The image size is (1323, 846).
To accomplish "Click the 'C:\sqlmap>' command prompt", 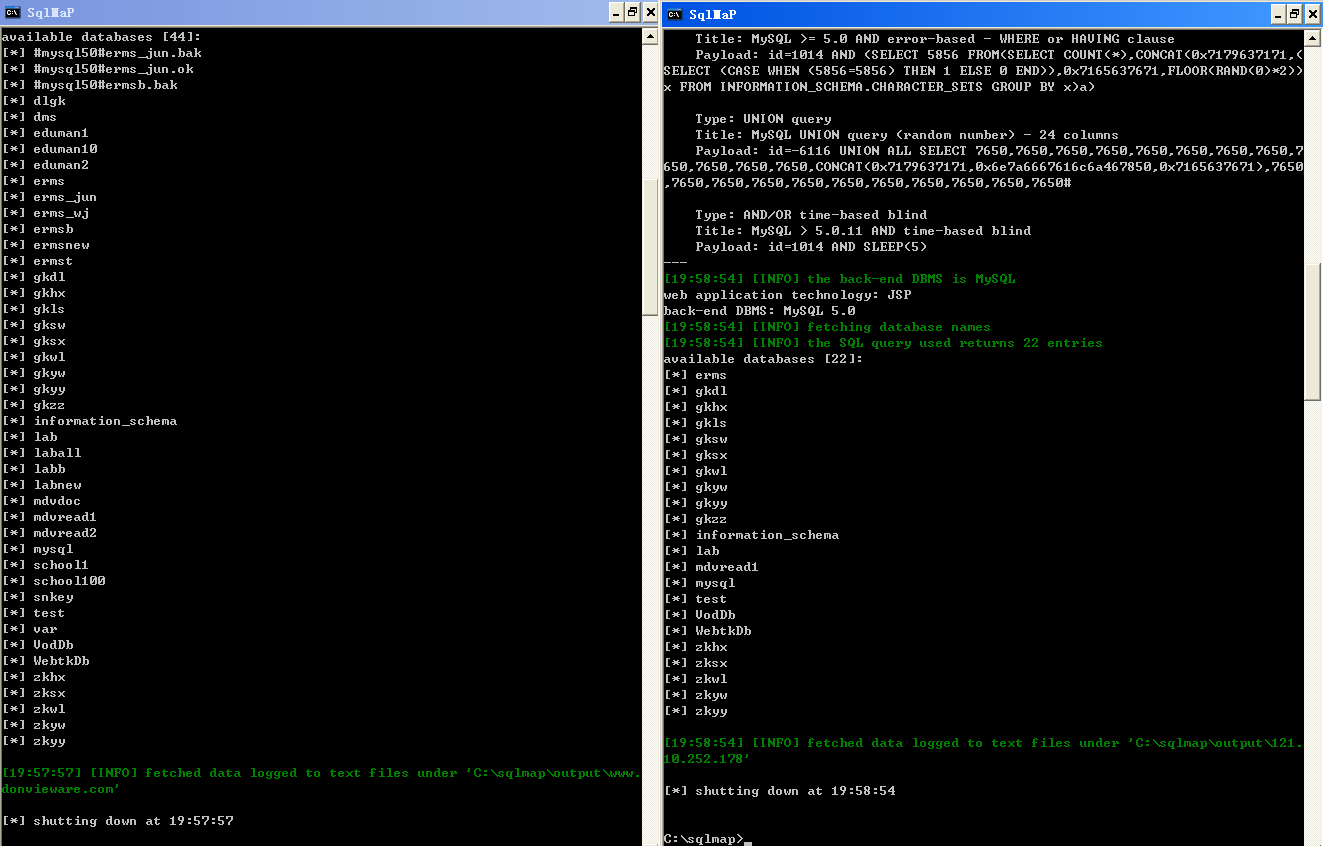I will click(x=703, y=839).
